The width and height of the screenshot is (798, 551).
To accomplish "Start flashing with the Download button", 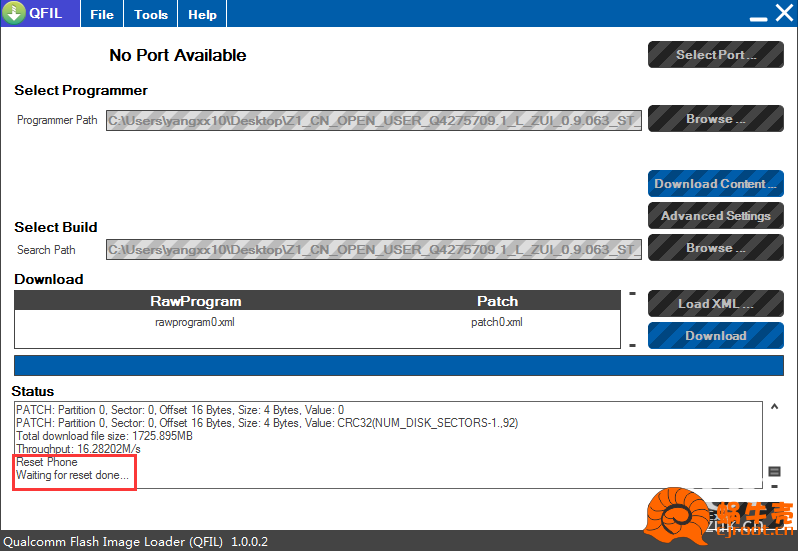I will click(x=716, y=336).
